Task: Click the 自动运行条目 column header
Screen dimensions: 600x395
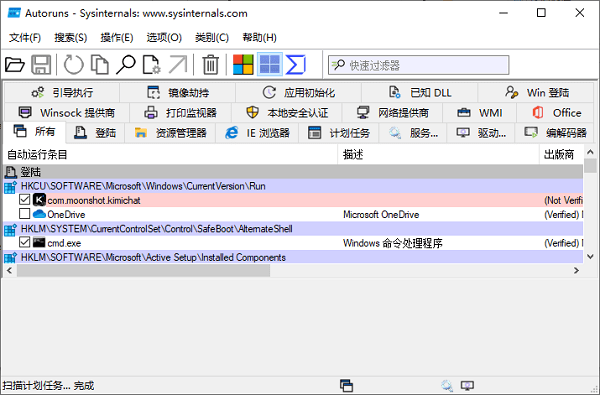Action: click(170, 154)
